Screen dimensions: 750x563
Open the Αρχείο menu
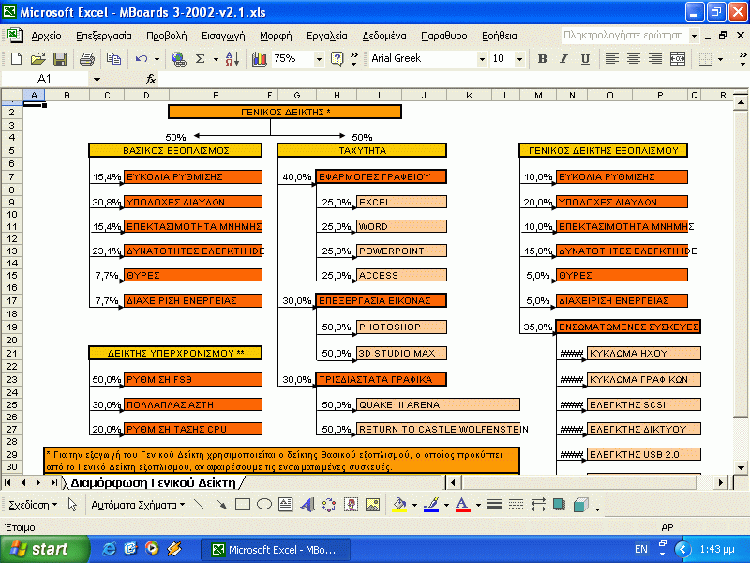(46, 36)
